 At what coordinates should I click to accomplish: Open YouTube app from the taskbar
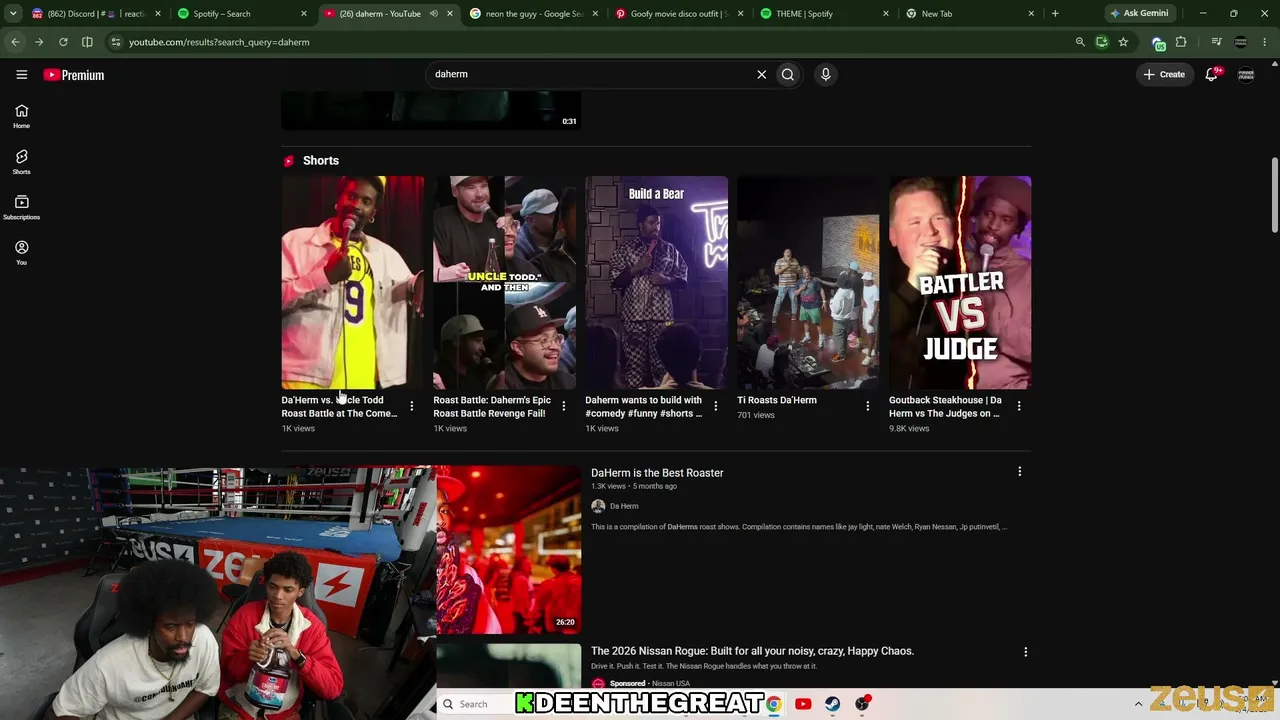click(803, 704)
